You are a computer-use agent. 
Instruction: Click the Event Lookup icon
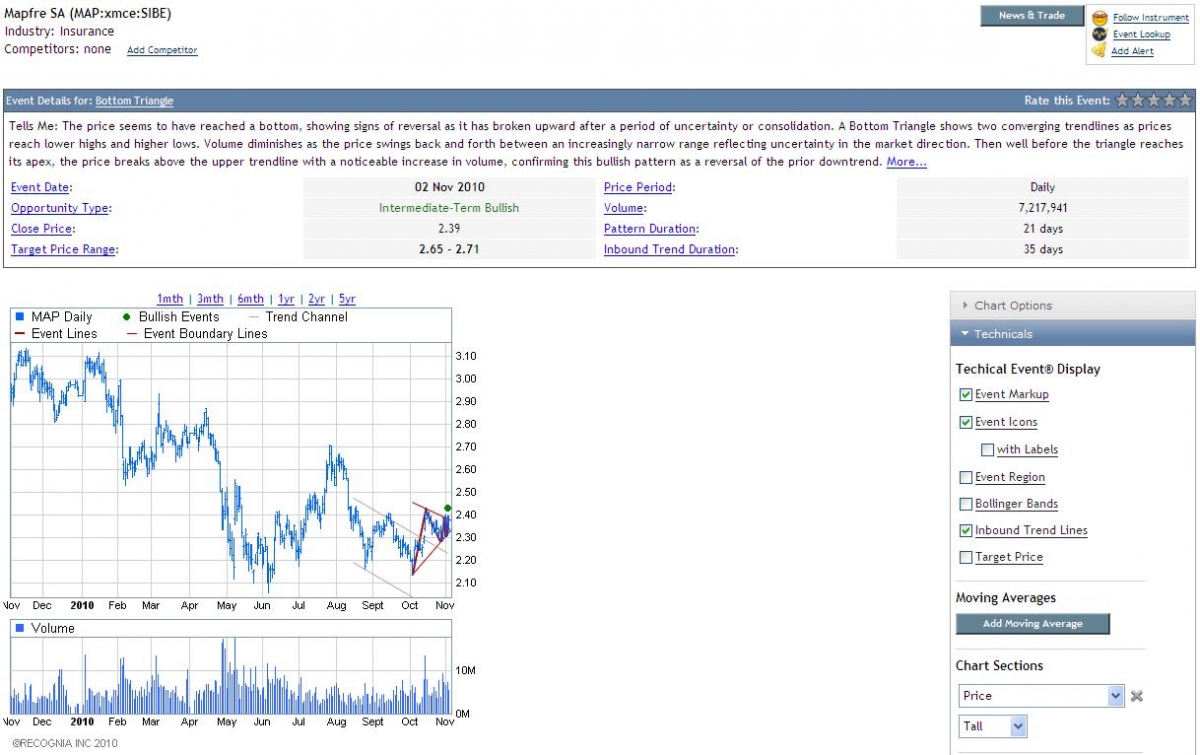[x=1100, y=34]
